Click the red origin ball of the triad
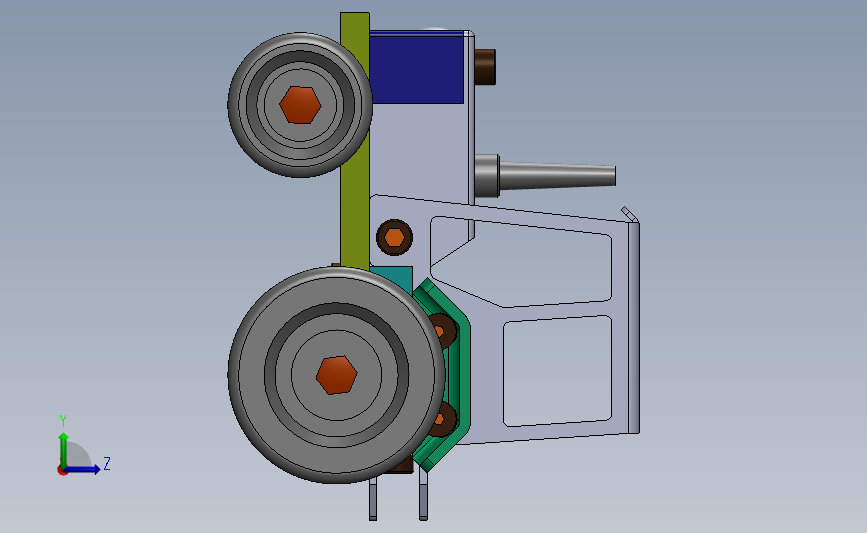The width and height of the screenshot is (867, 533). 62,470
